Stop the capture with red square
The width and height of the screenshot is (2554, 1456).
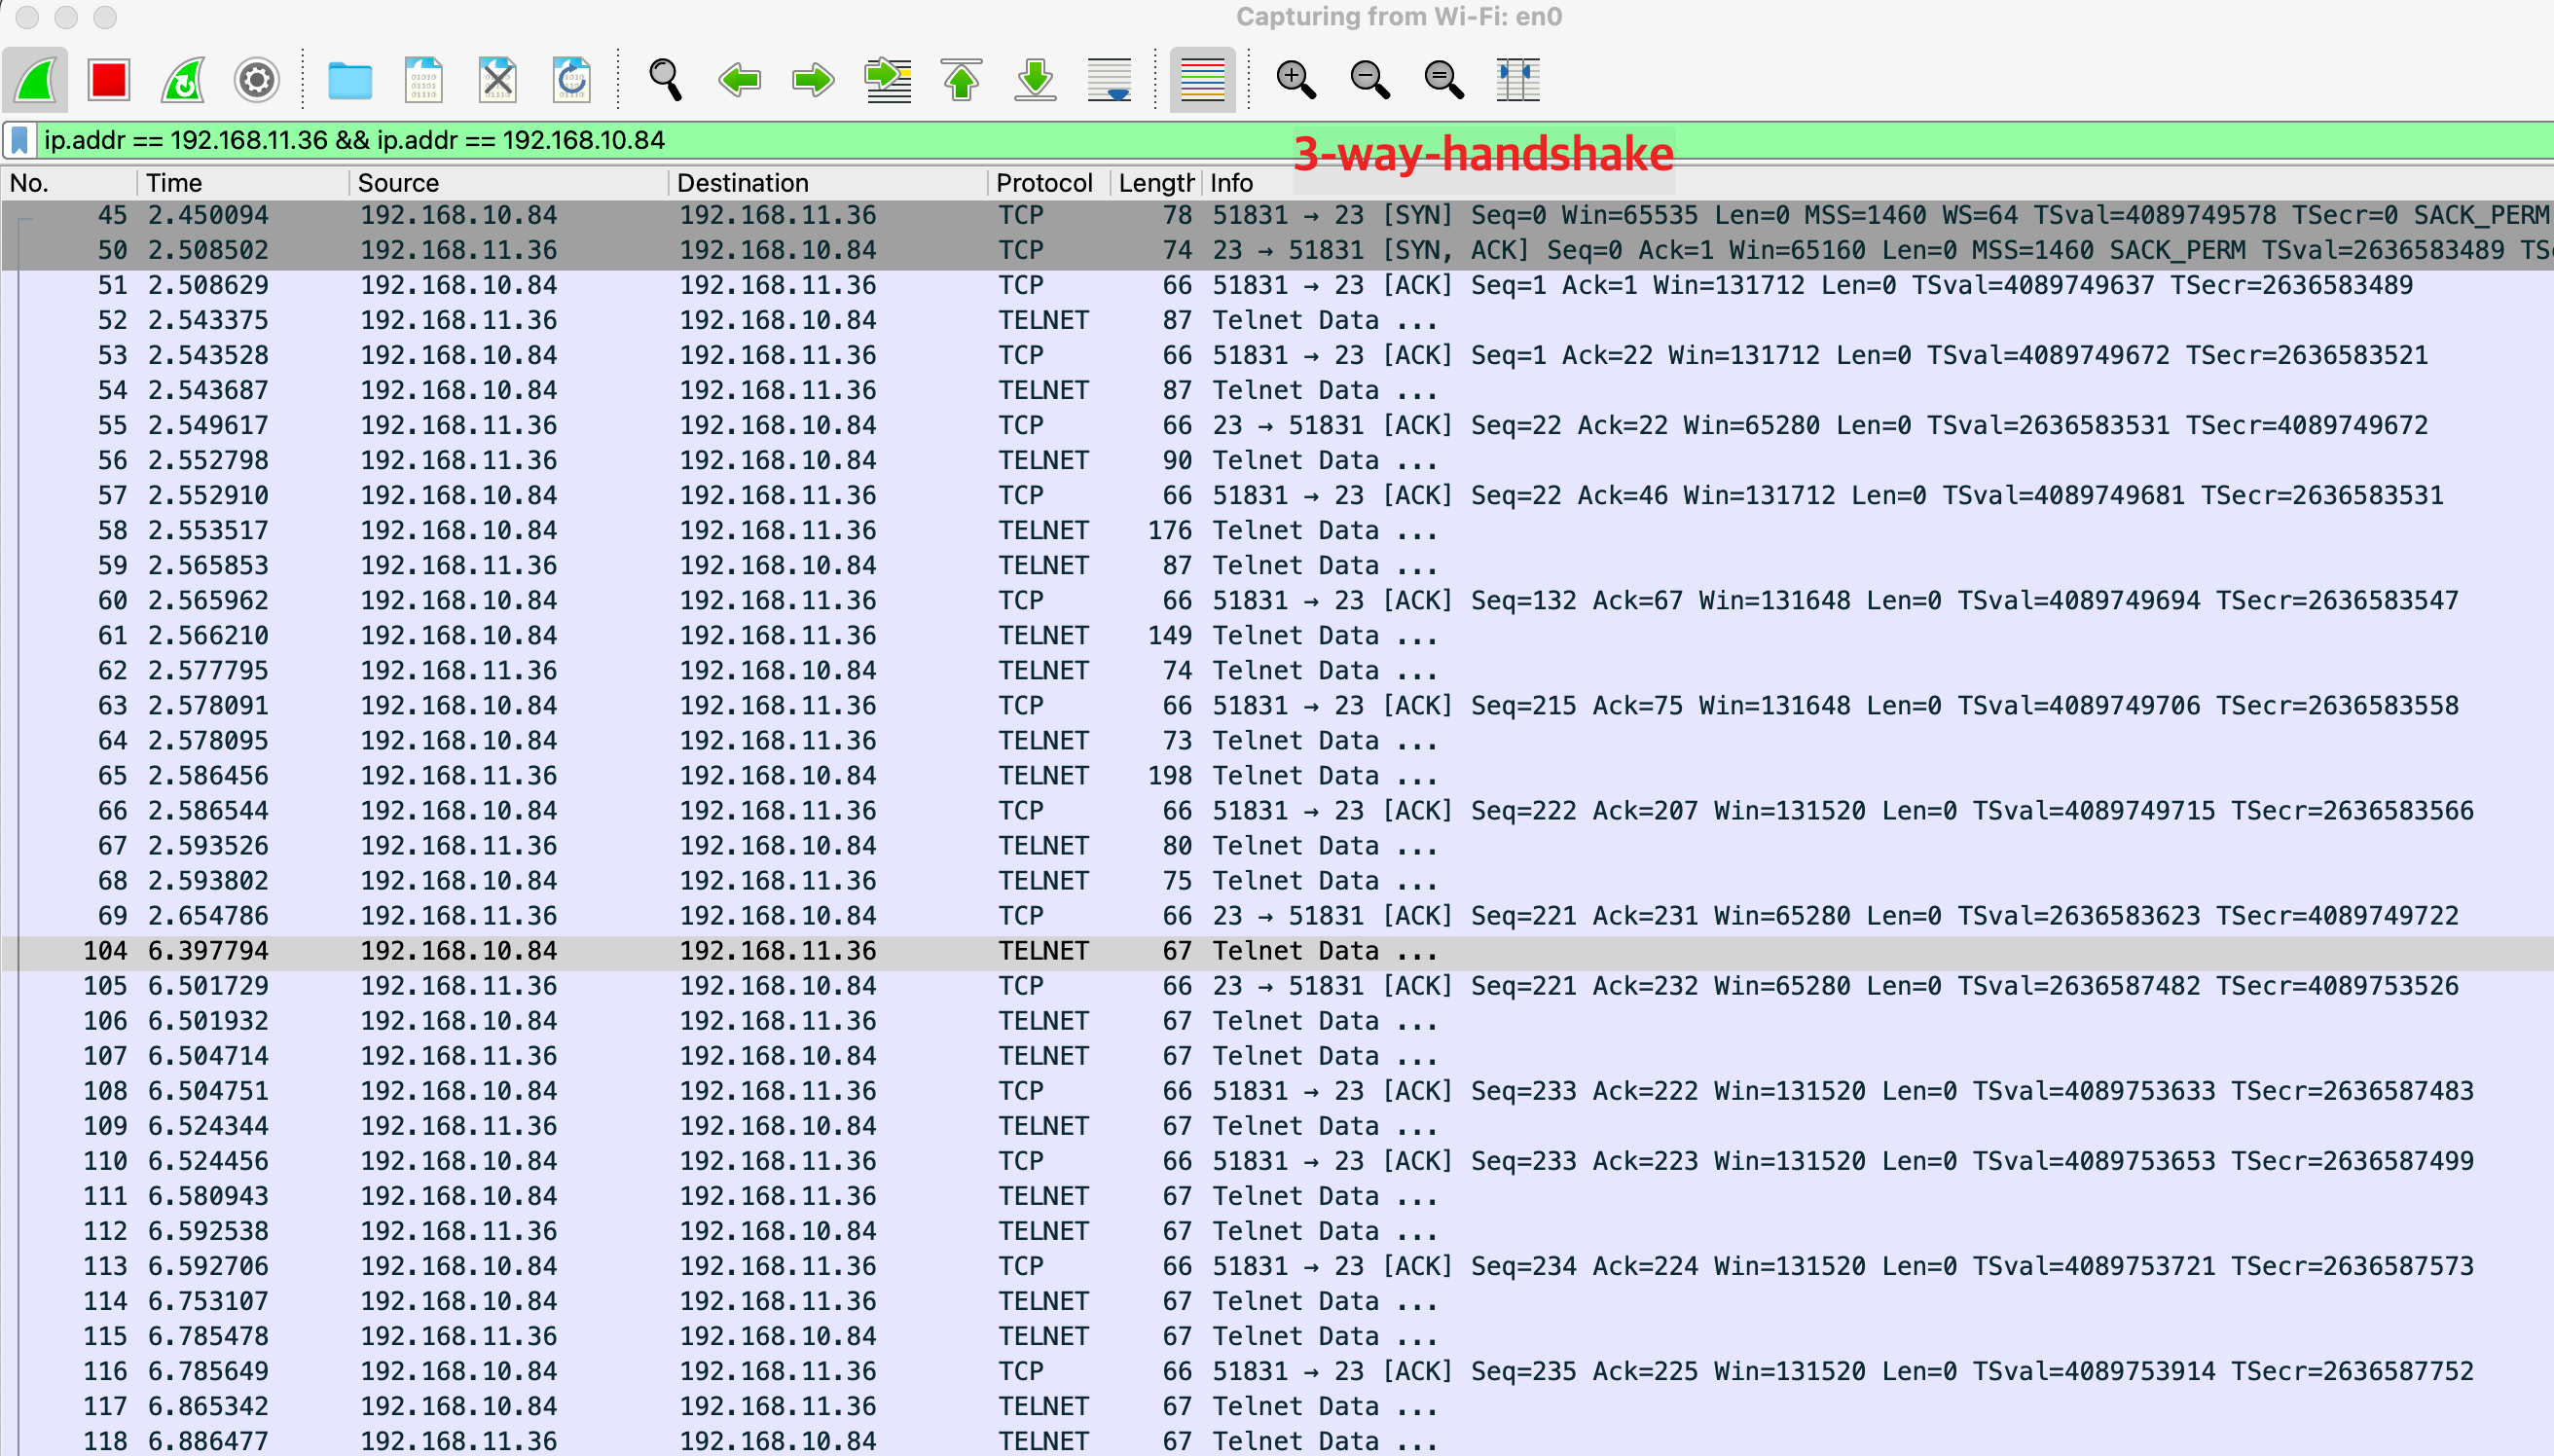click(x=109, y=80)
